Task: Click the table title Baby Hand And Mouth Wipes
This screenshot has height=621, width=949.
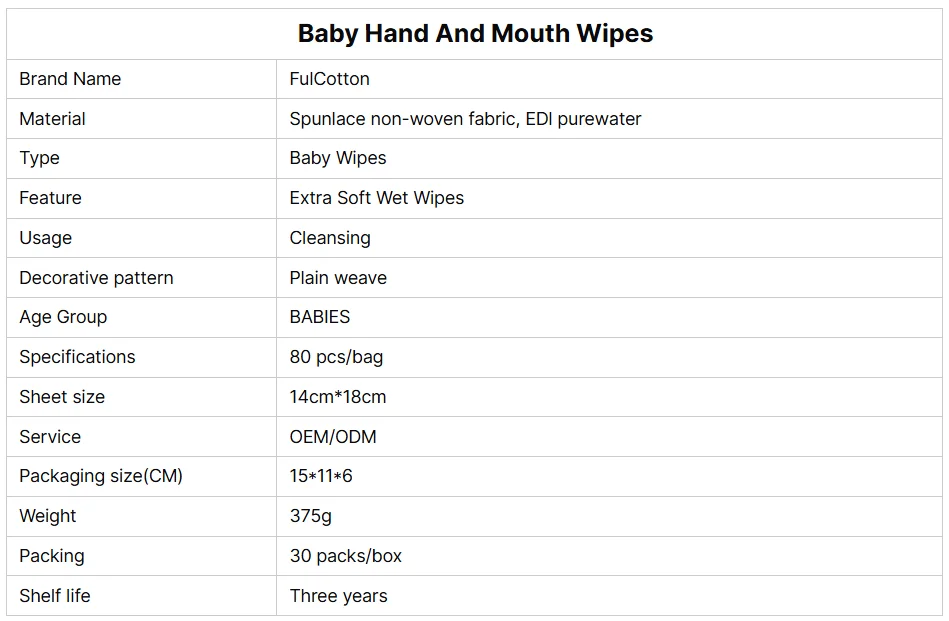Action: 475,33
